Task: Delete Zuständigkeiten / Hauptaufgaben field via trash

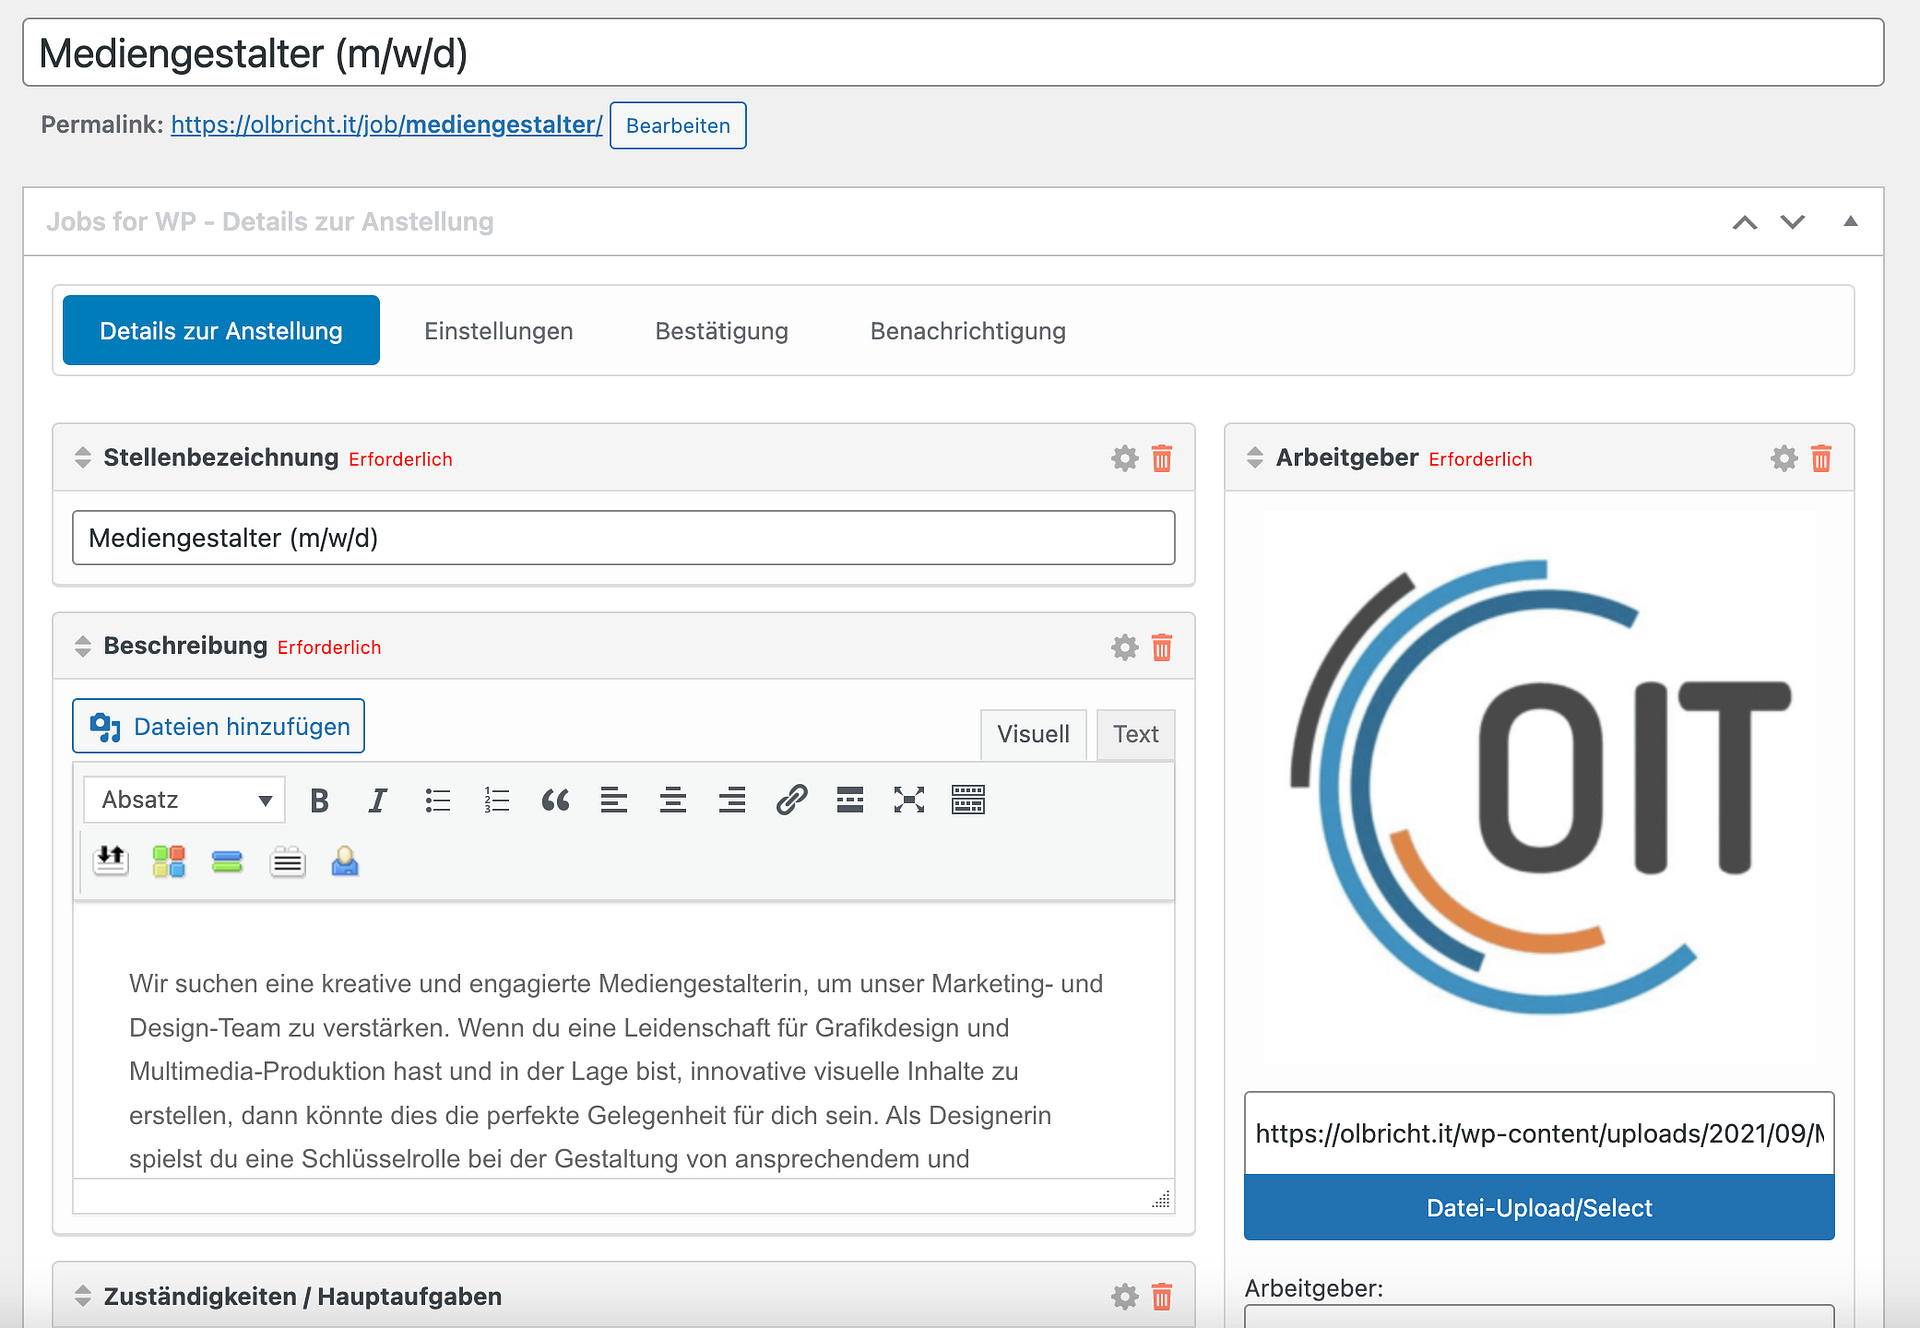Action: (1162, 1297)
